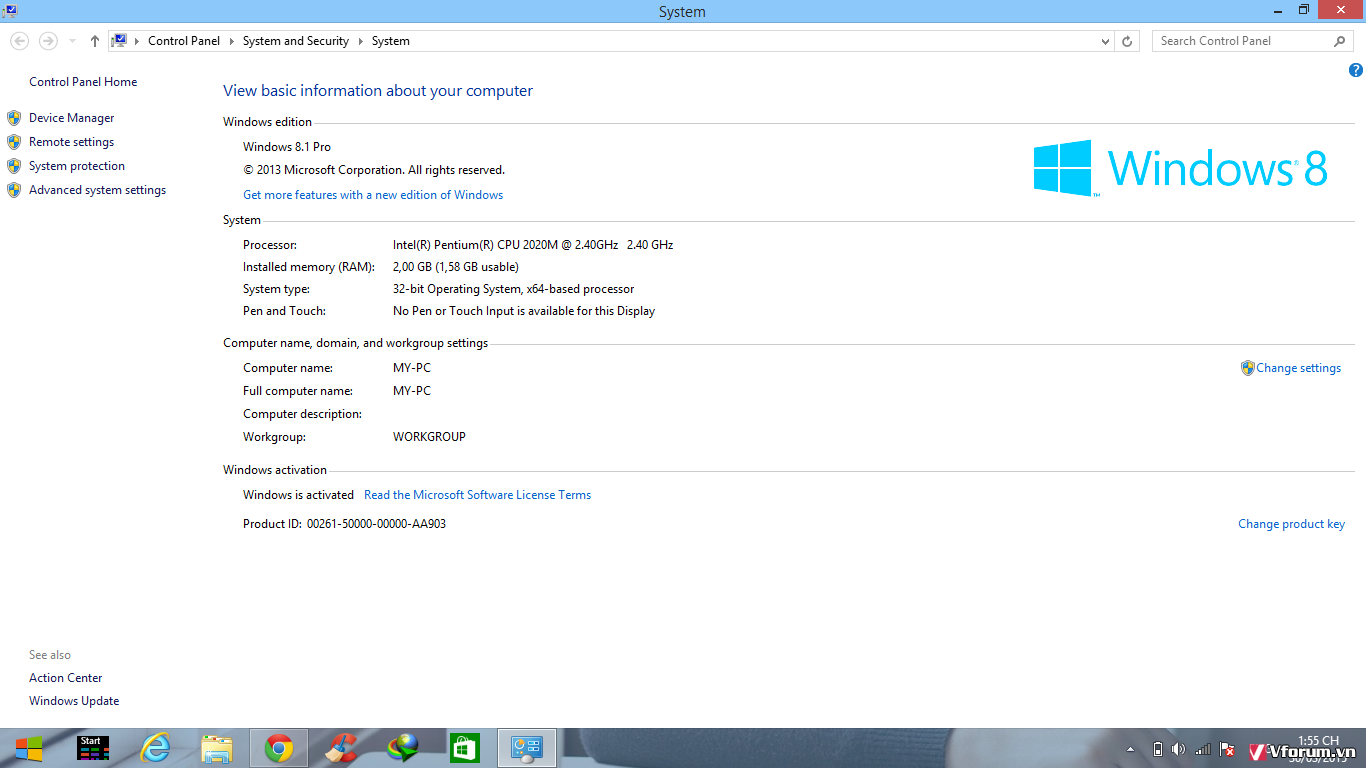Image resolution: width=1366 pixels, height=768 pixels.
Task: Click the Windows Start button on taskbar
Action: pyautogui.click(x=28, y=748)
